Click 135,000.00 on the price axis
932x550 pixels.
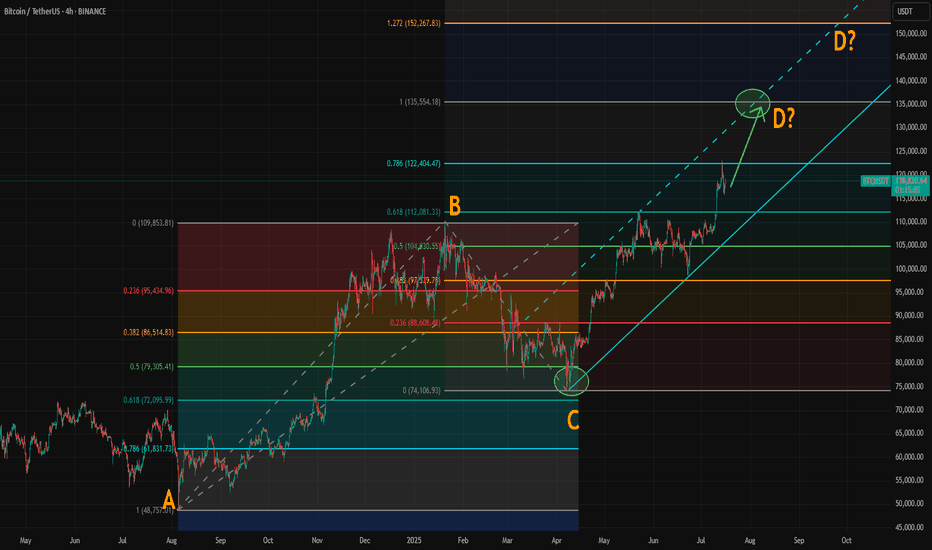[x=911, y=104]
